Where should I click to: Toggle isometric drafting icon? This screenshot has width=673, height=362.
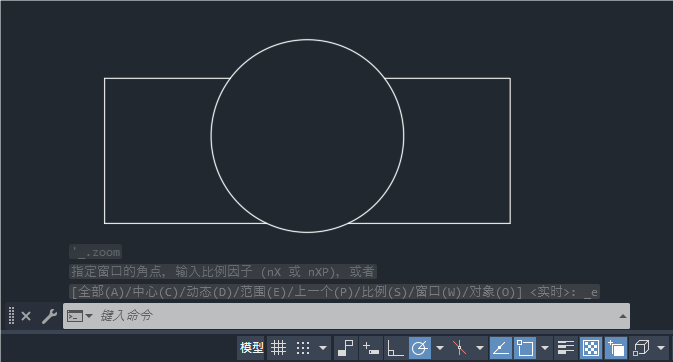click(x=459, y=347)
